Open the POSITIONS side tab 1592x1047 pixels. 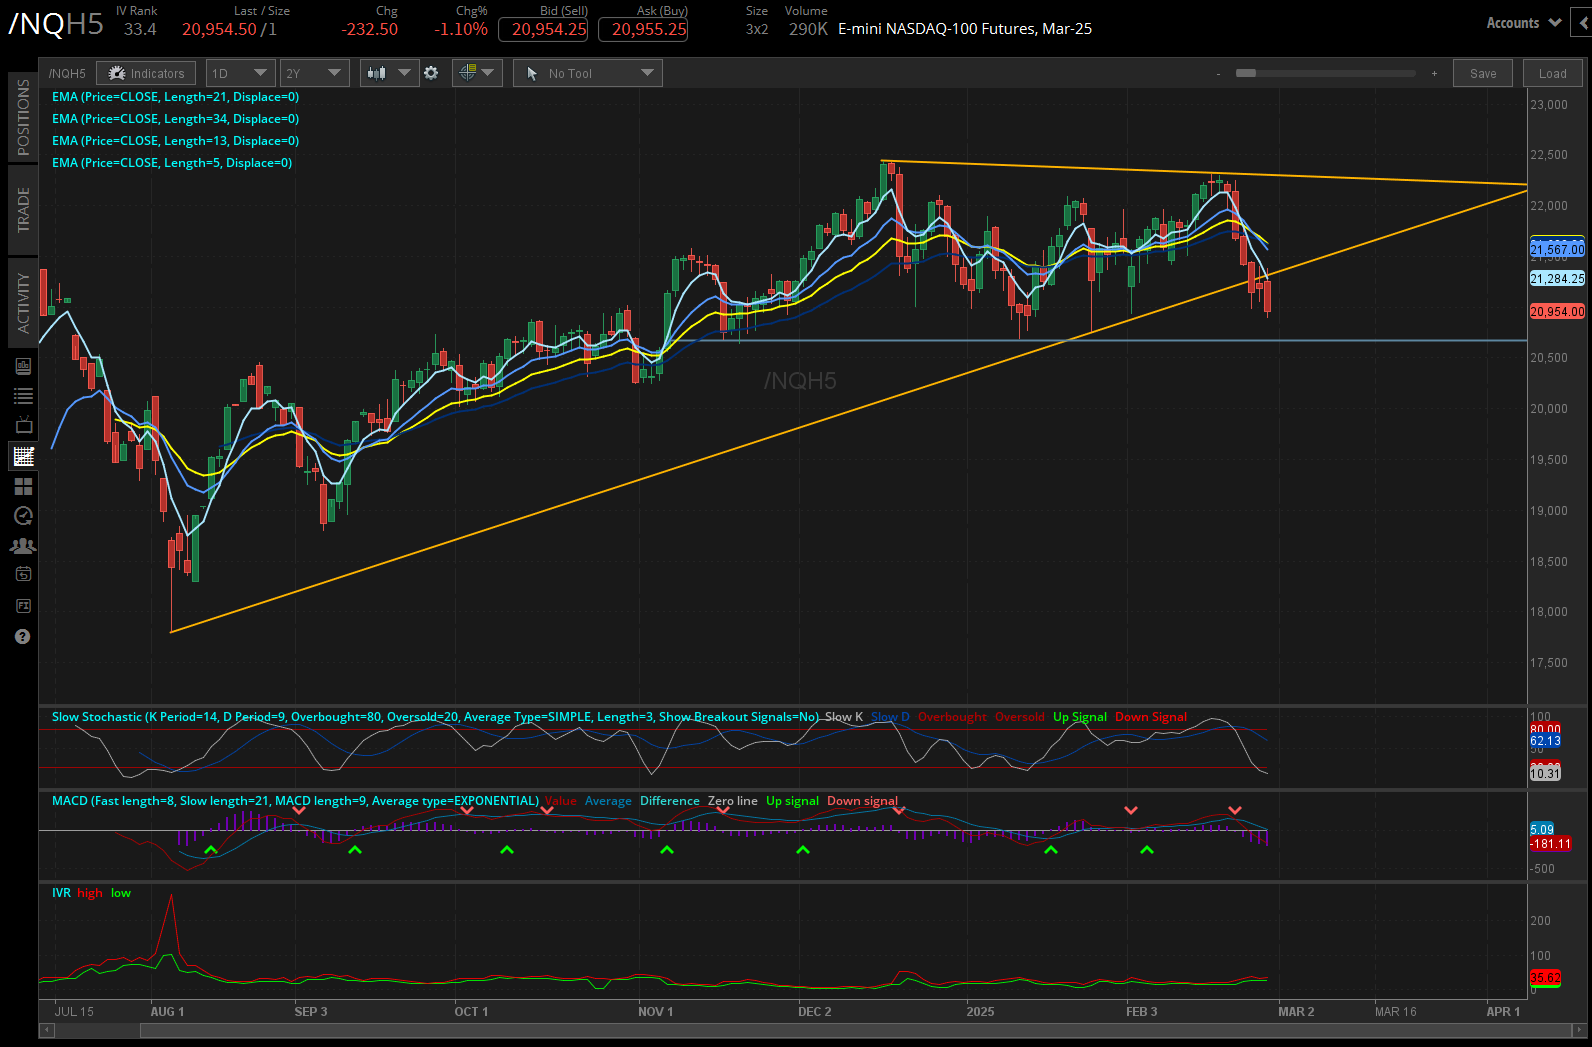23,117
